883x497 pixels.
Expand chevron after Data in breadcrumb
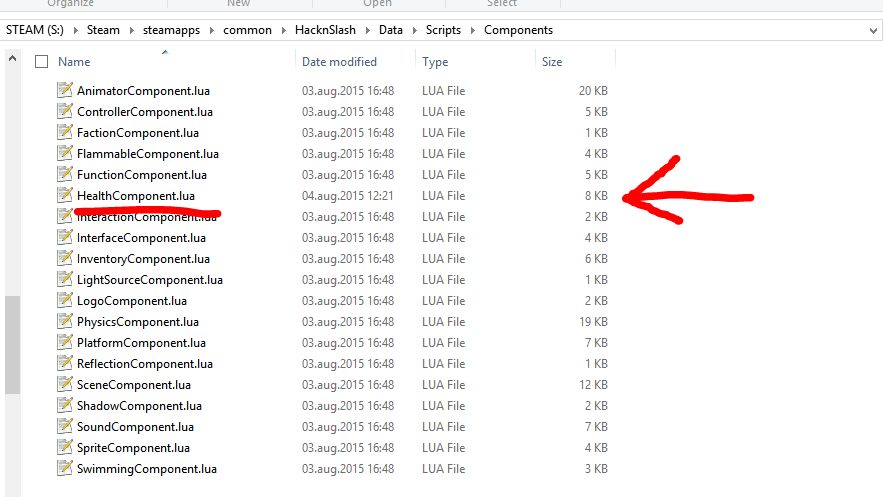click(x=414, y=30)
